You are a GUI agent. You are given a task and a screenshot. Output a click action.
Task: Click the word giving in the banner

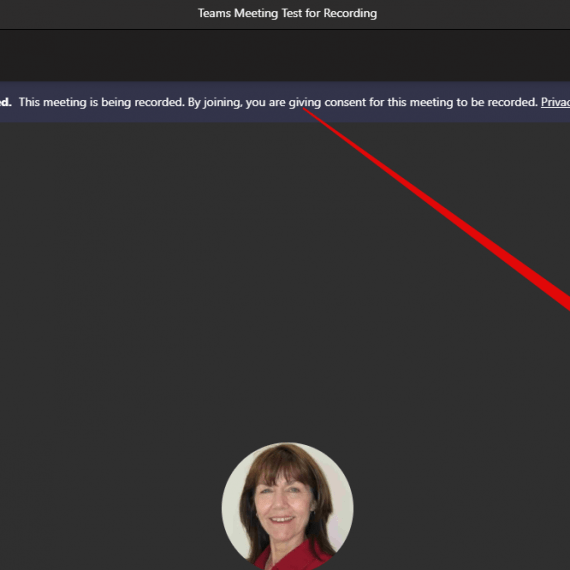click(x=305, y=103)
